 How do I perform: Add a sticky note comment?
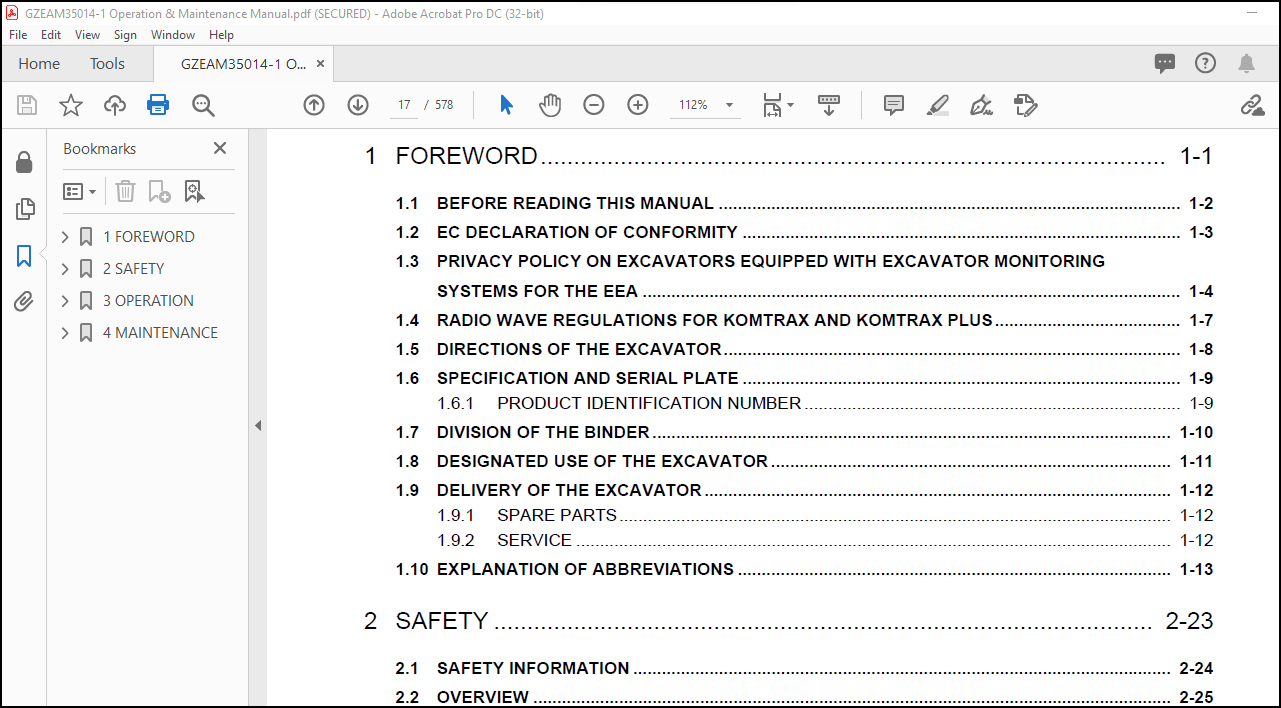coord(894,105)
